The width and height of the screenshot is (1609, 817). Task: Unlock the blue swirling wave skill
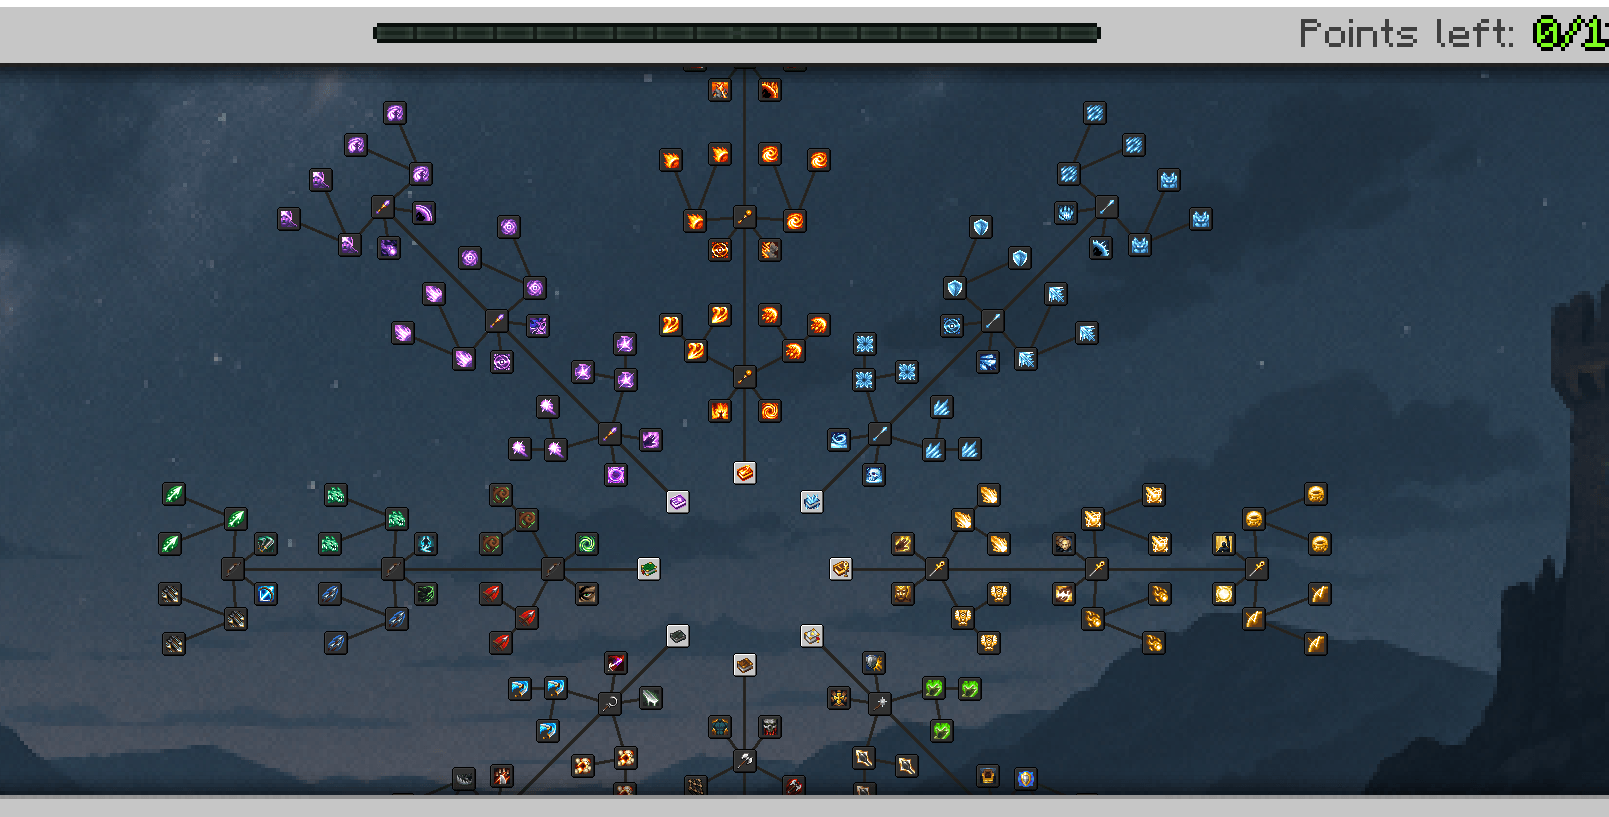(839, 440)
